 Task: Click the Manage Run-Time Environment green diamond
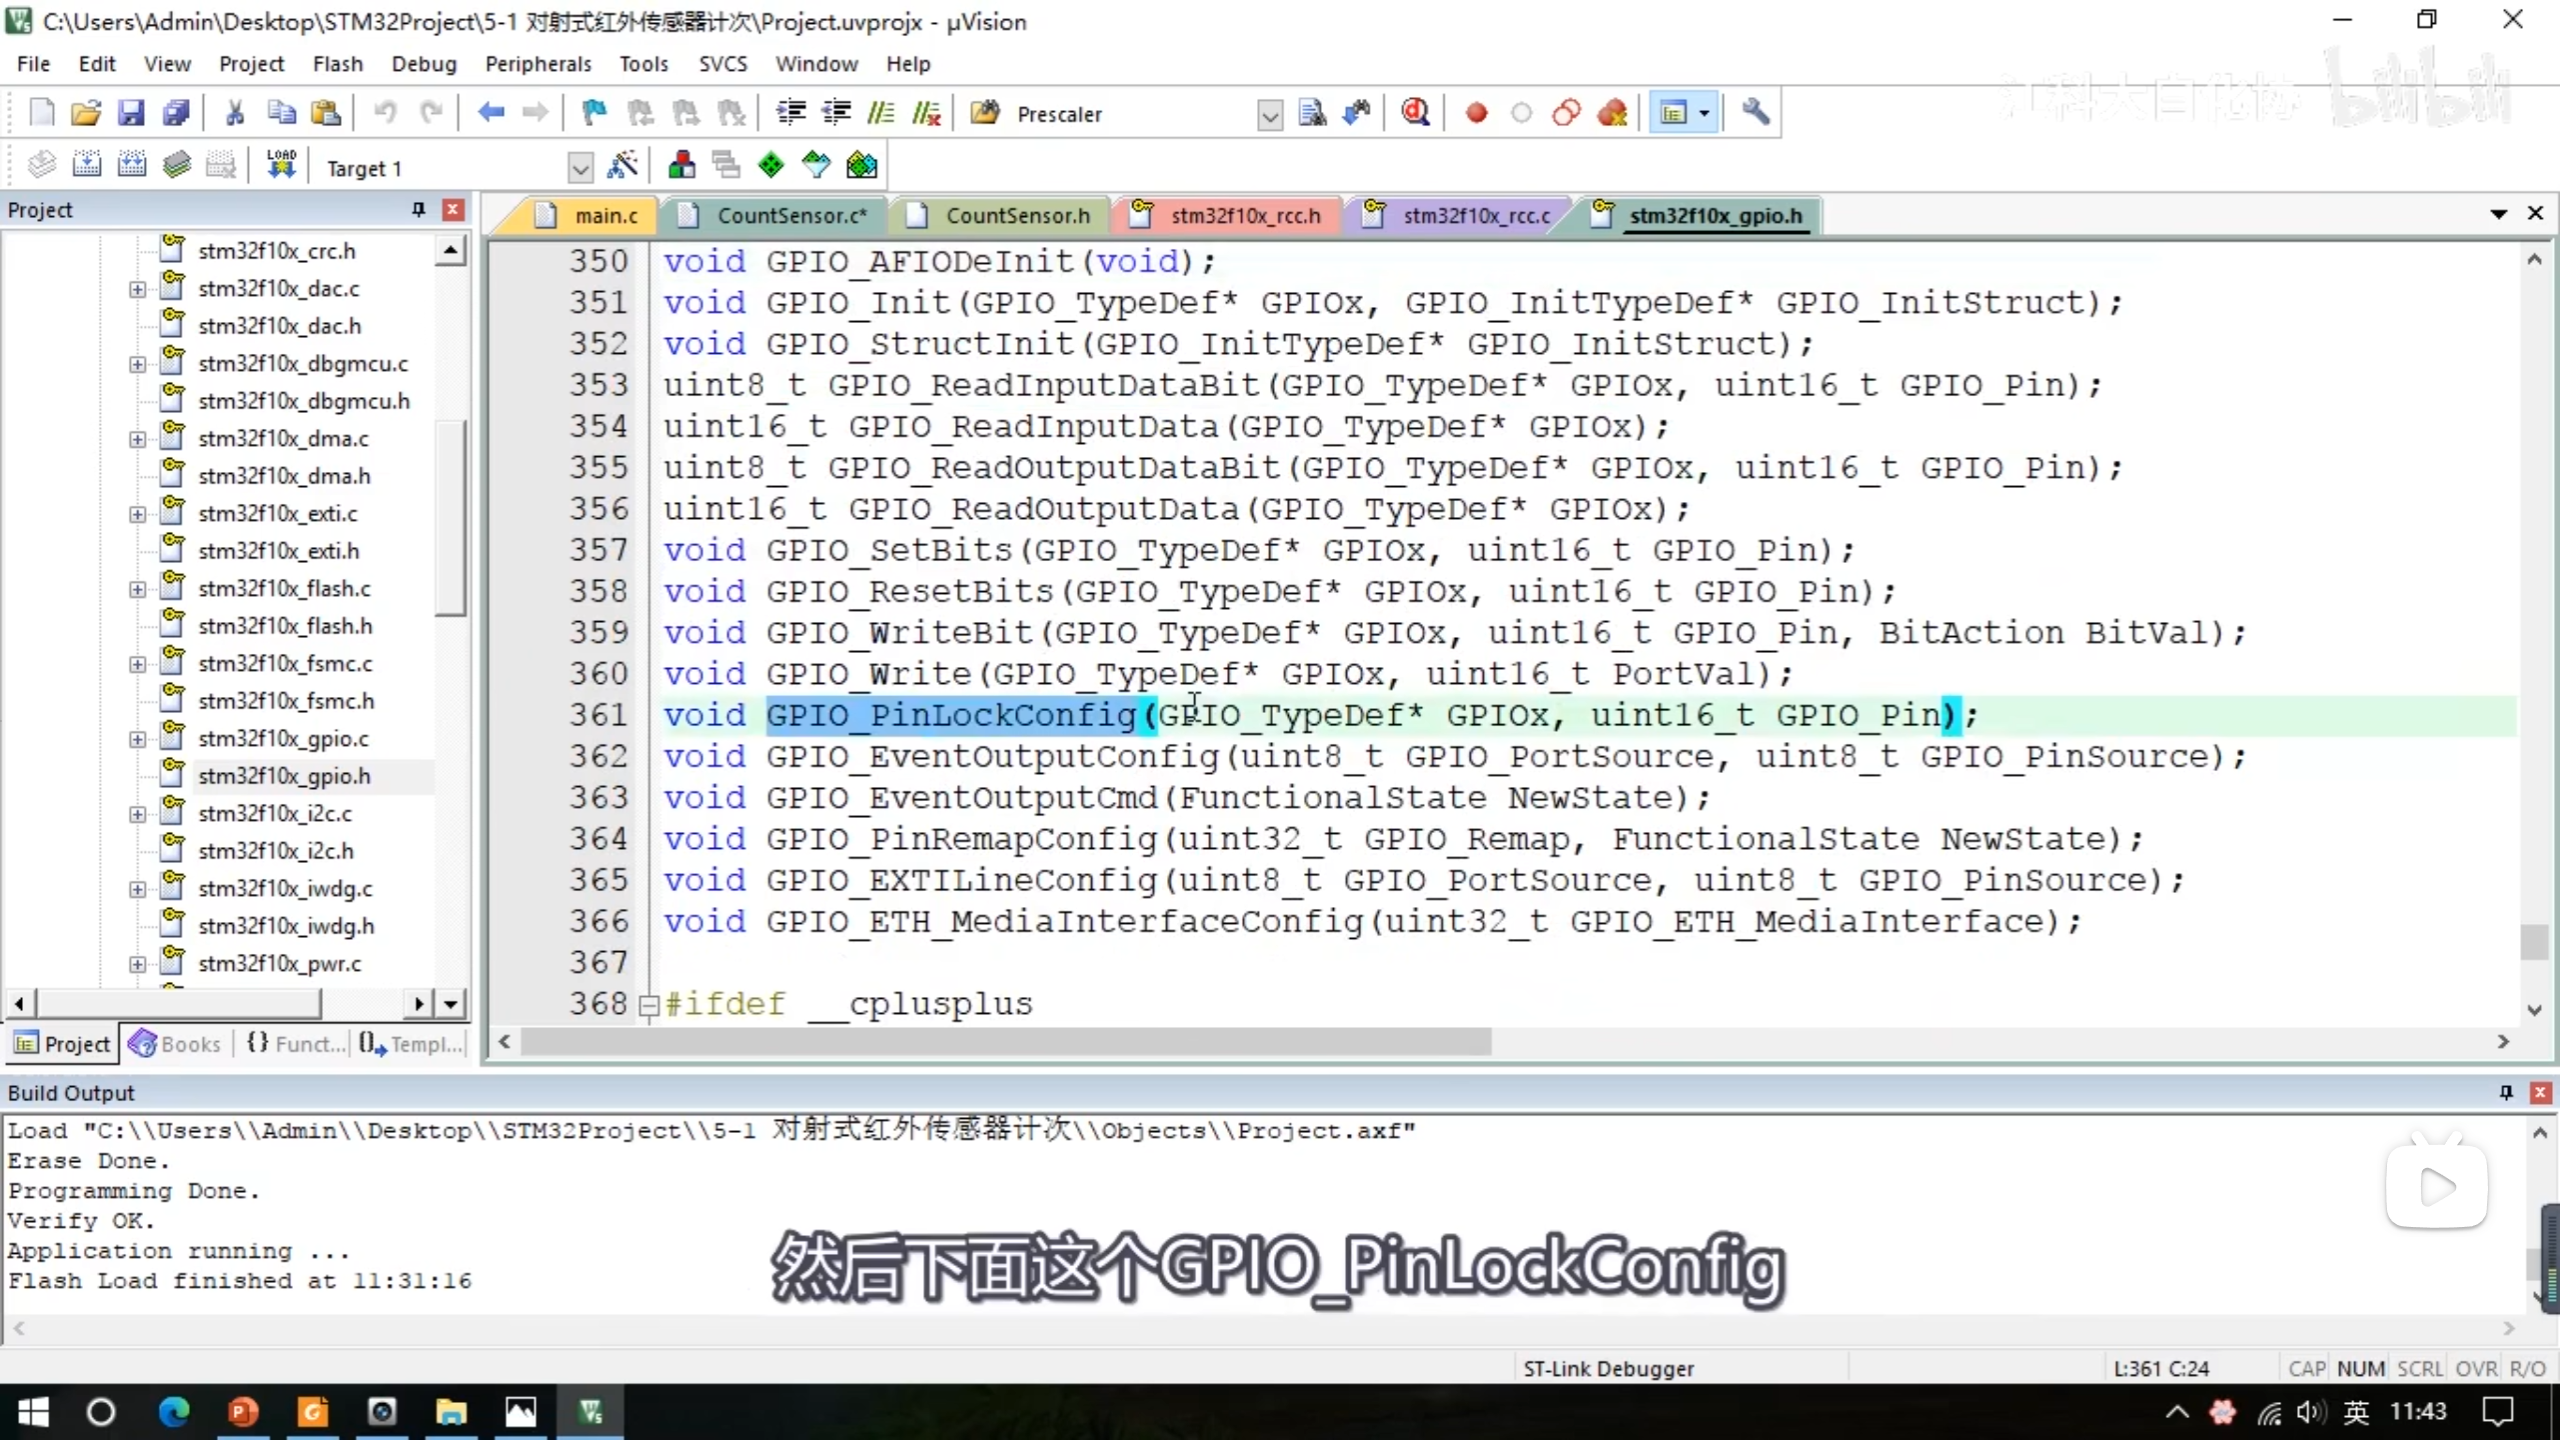[771, 166]
